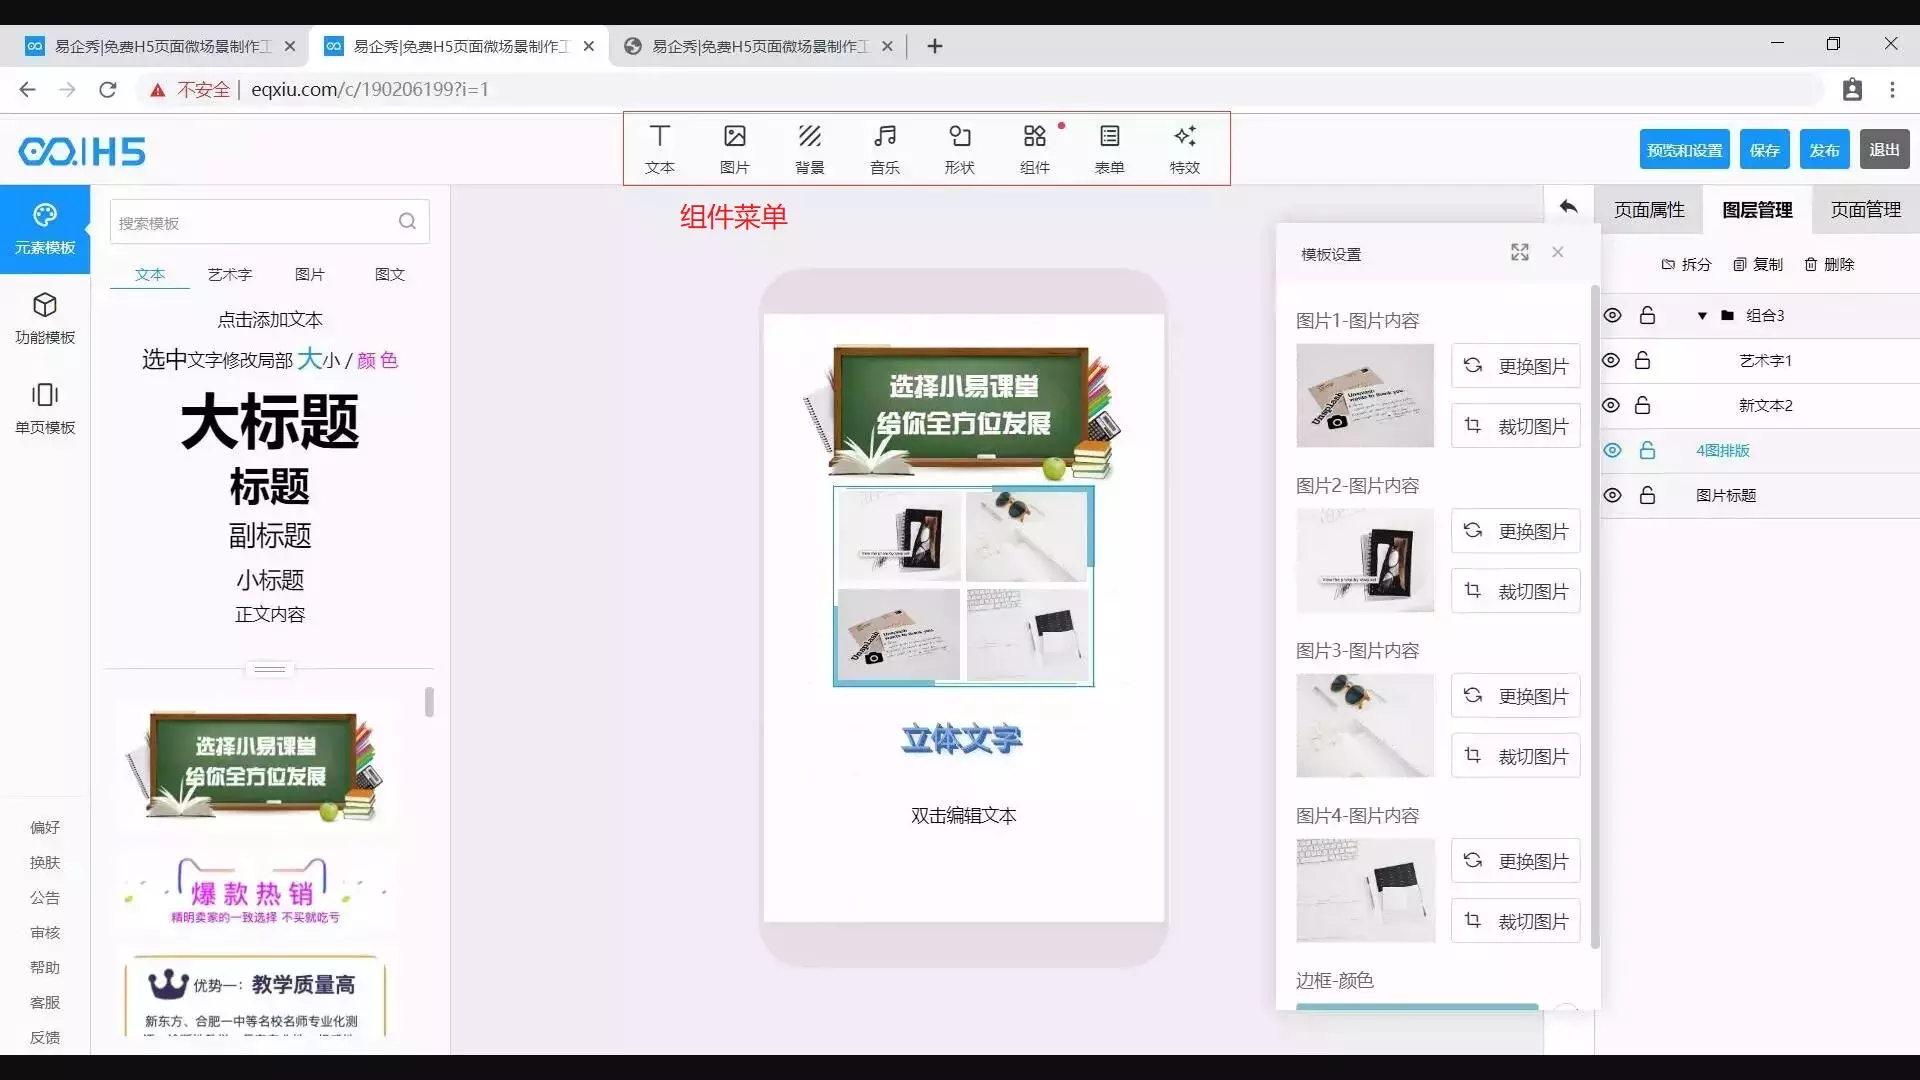Reload the browser page
This screenshot has height=1080, width=1920.
pyautogui.click(x=108, y=89)
